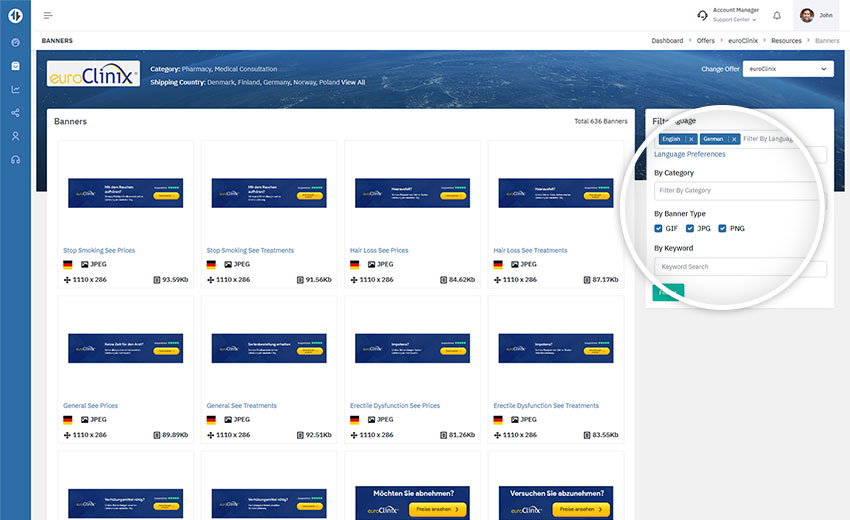Screen dimensions: 850x520
Task: Click file size icon on Stop Smoking See Treatments
Action: pyautogui.click(x=300, y=280)
